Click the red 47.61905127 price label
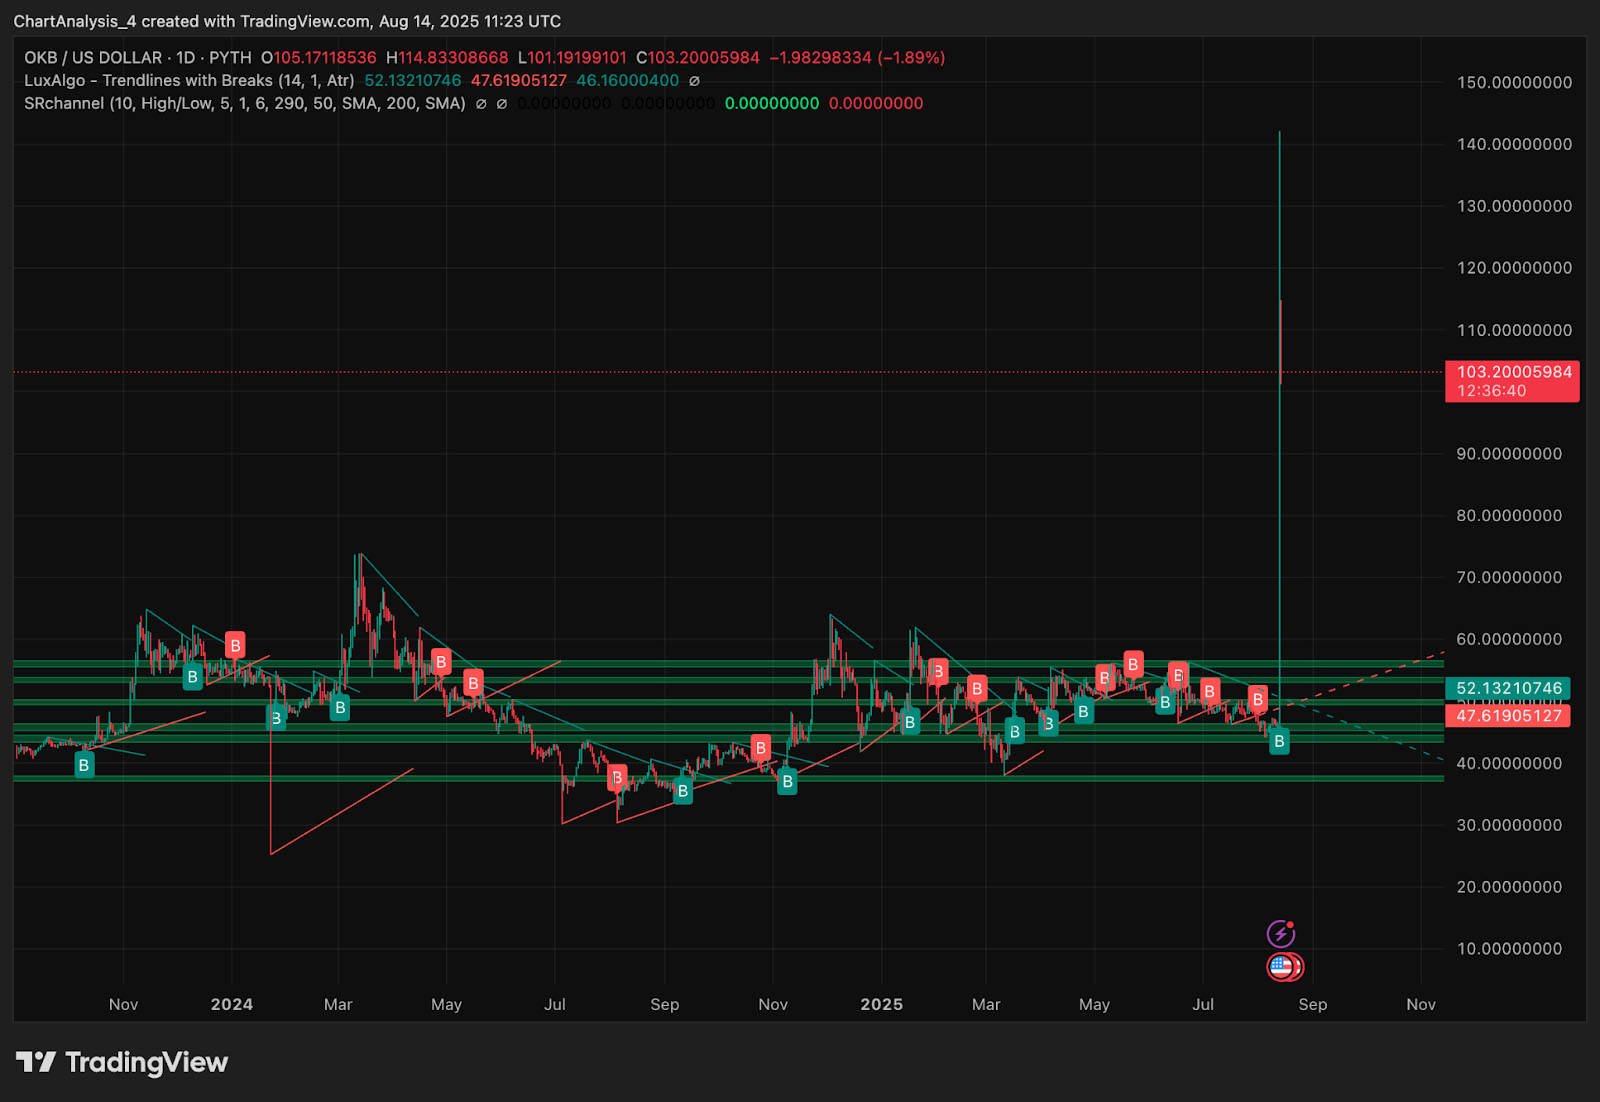Image resolution: width=1600 pixels, height=1102 pixels. coord(1508,716)
